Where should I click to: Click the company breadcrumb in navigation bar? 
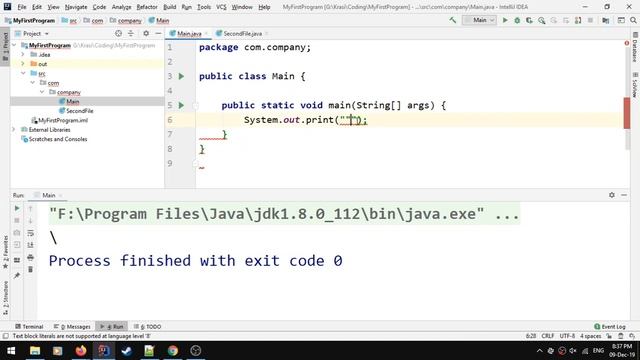(x=129, y=20)
